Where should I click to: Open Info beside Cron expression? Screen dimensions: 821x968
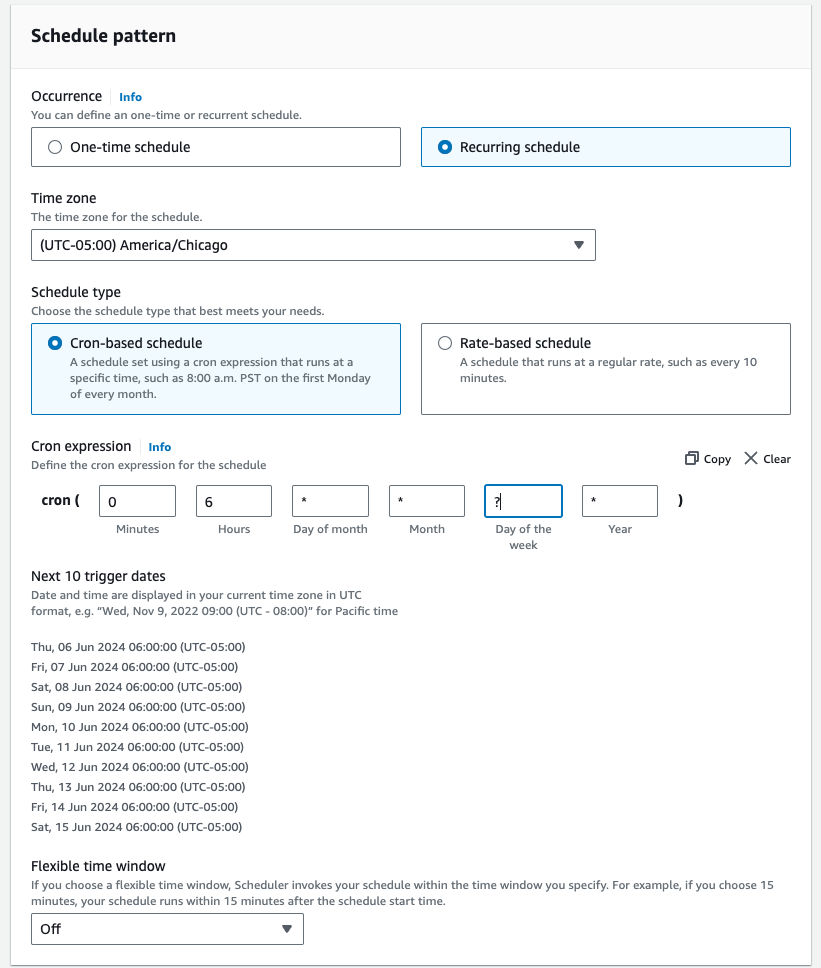point(159,446)
